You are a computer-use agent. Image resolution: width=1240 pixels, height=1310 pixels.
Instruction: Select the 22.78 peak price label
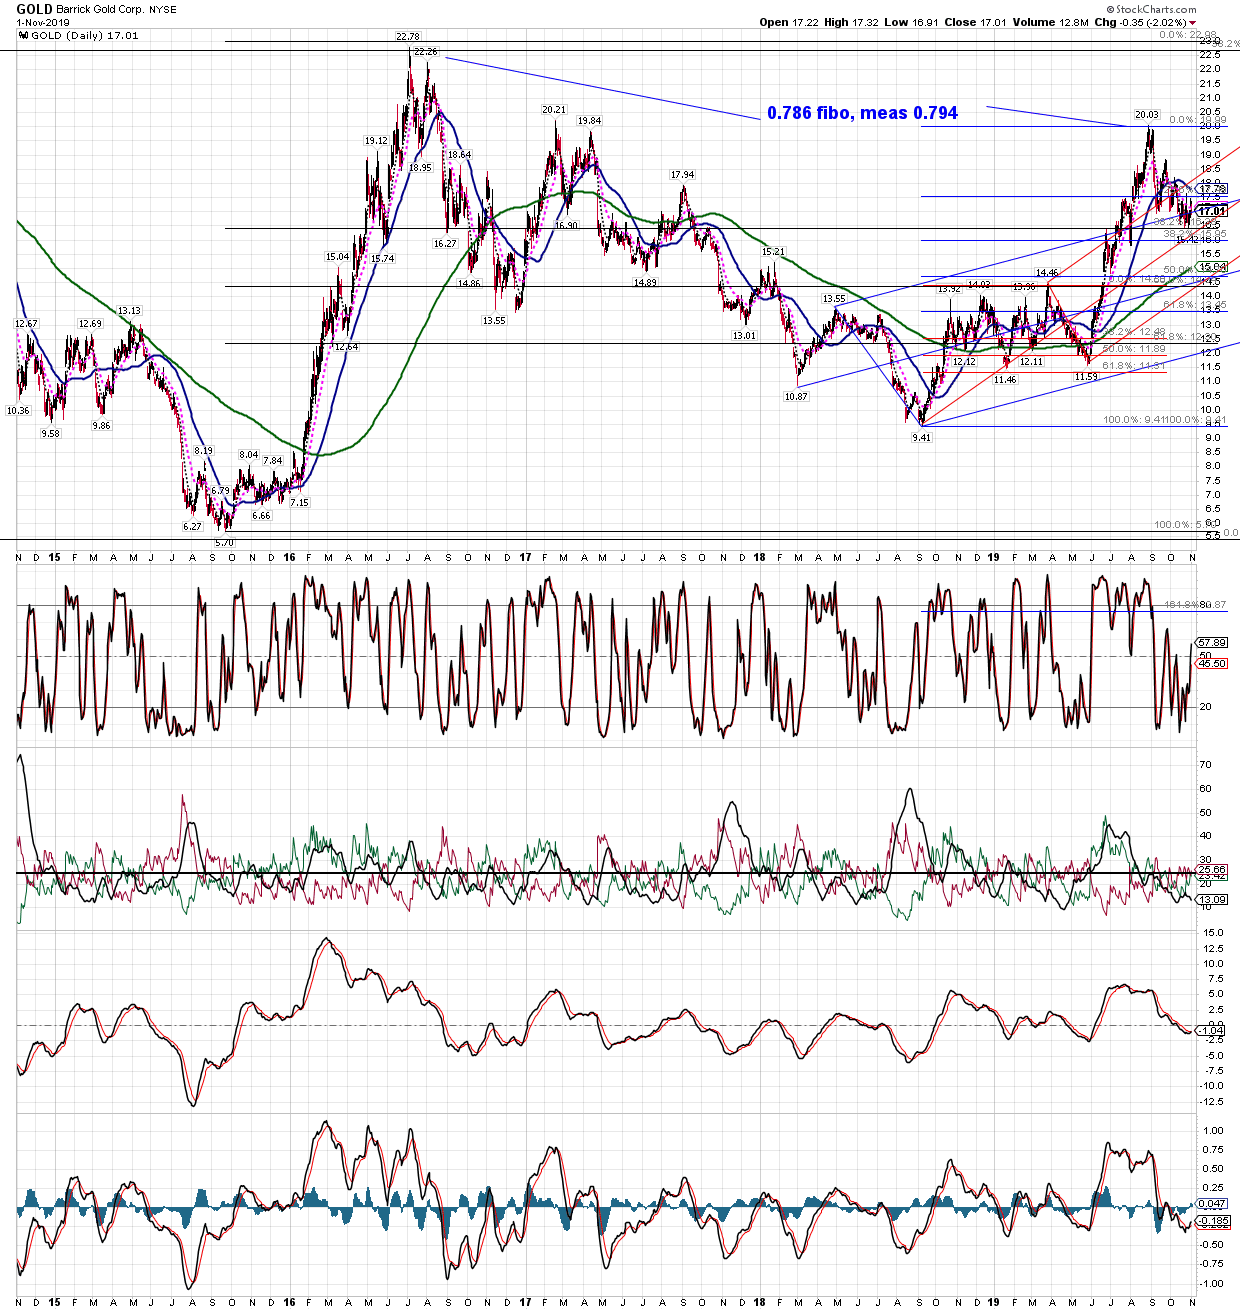[x=408, y=37]
